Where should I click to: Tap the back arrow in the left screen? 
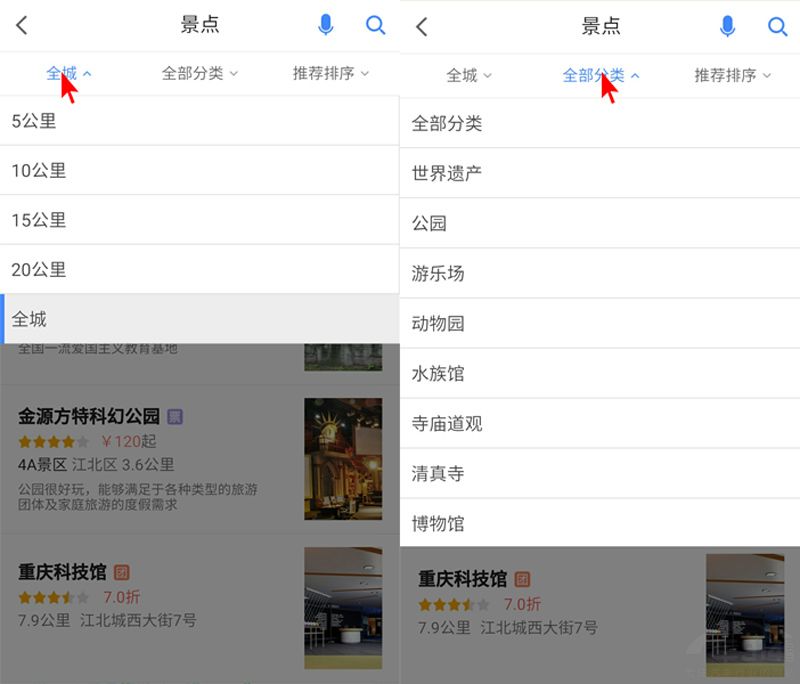(22, 26)
